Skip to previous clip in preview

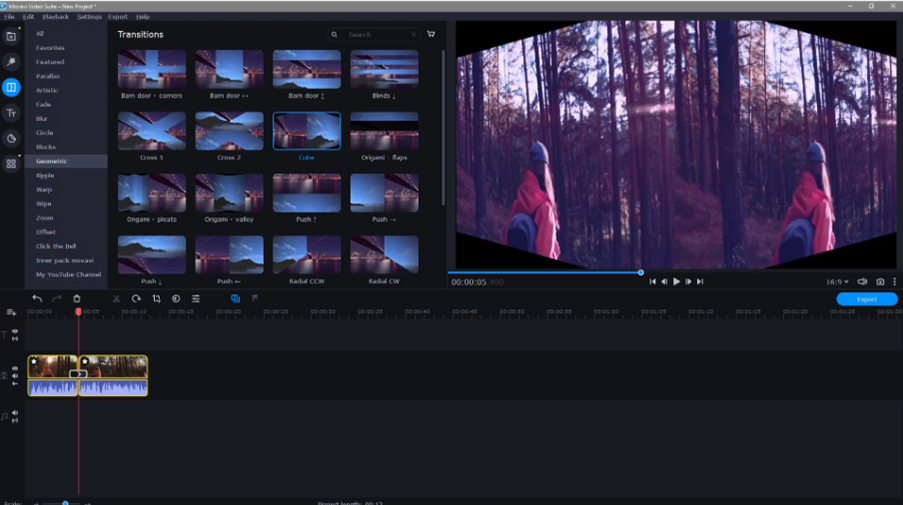[652, 282]
